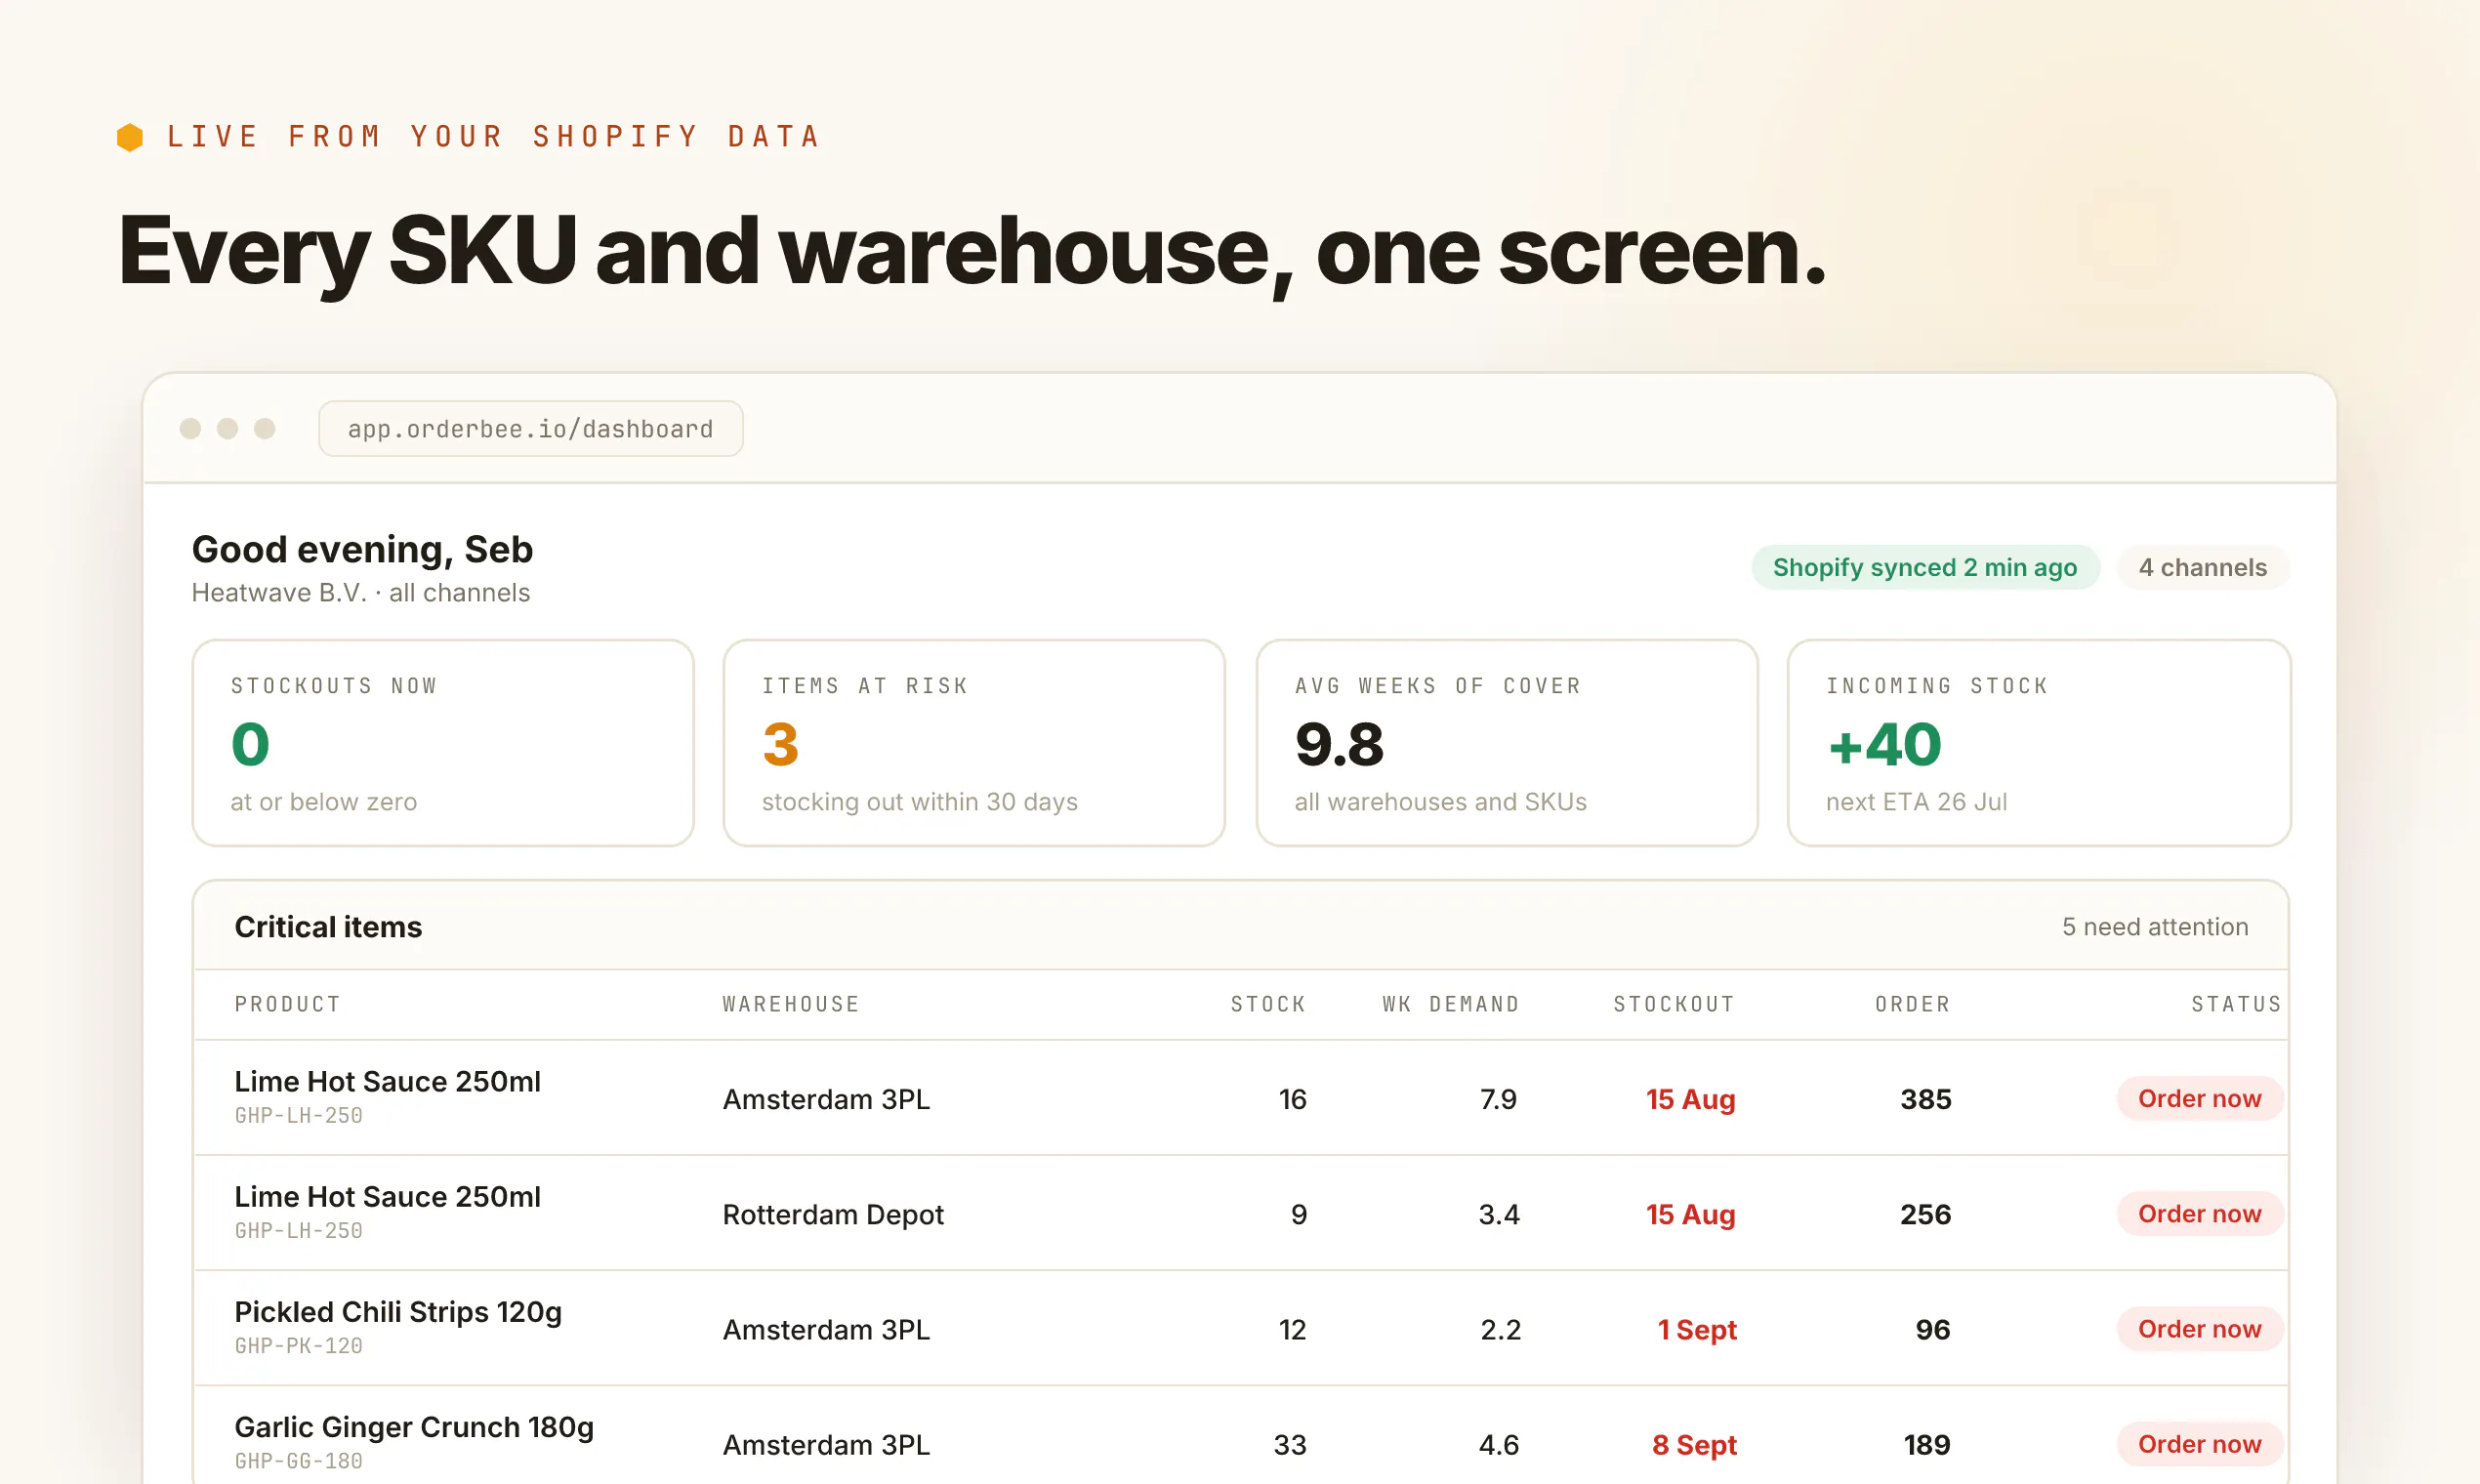This screenshot has width=2480, height=1484.
Task: Click the order quantity 189
Action: (x=1927, y=1444)
